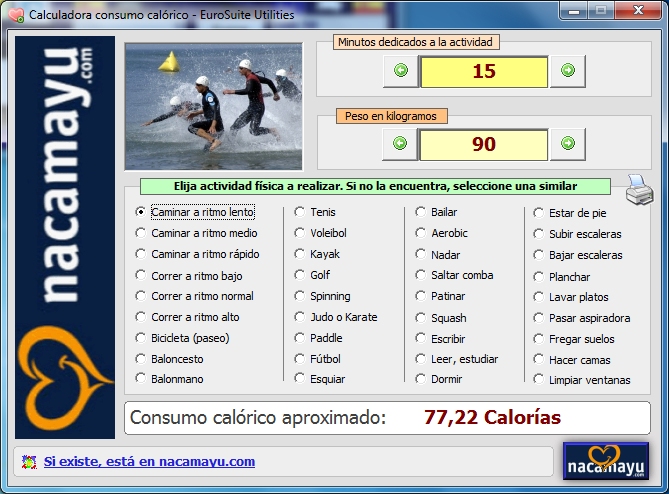Click the triathlon swimmers photo
The image size is (669, 494).
[213, 105]
